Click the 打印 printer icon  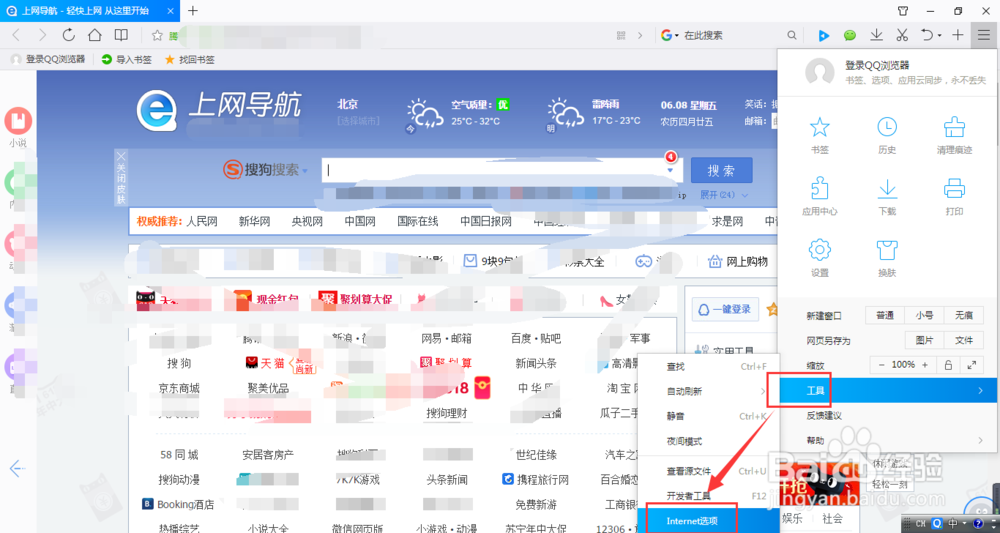click(x=955, y=189)
